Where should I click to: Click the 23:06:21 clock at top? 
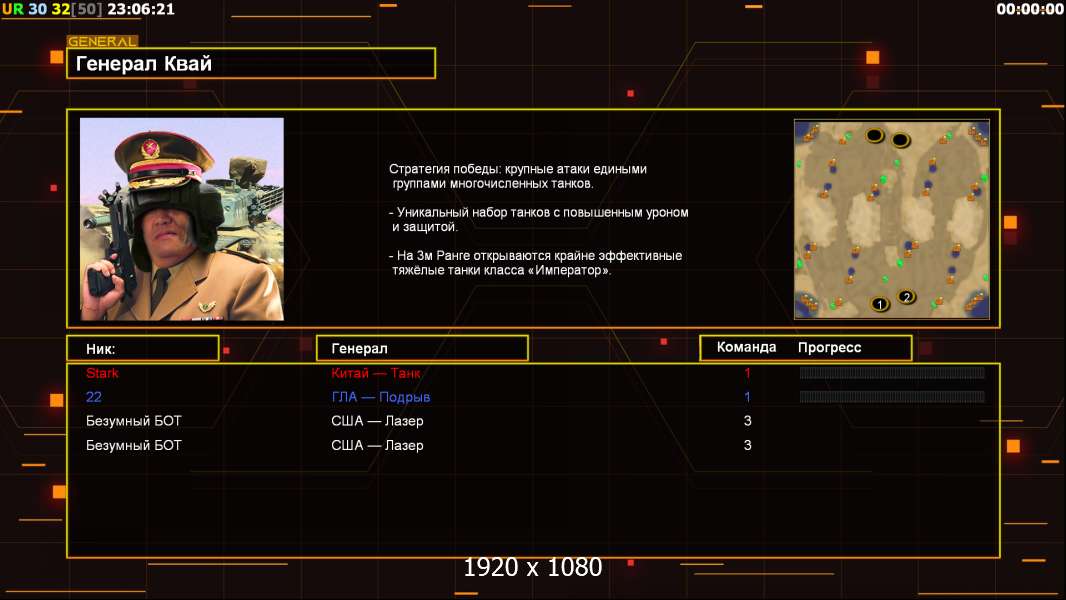click(x=141, y=9)
